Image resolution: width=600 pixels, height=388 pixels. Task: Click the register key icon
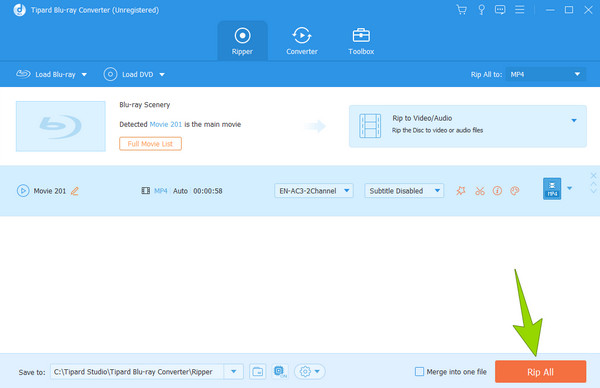point(481,10)
